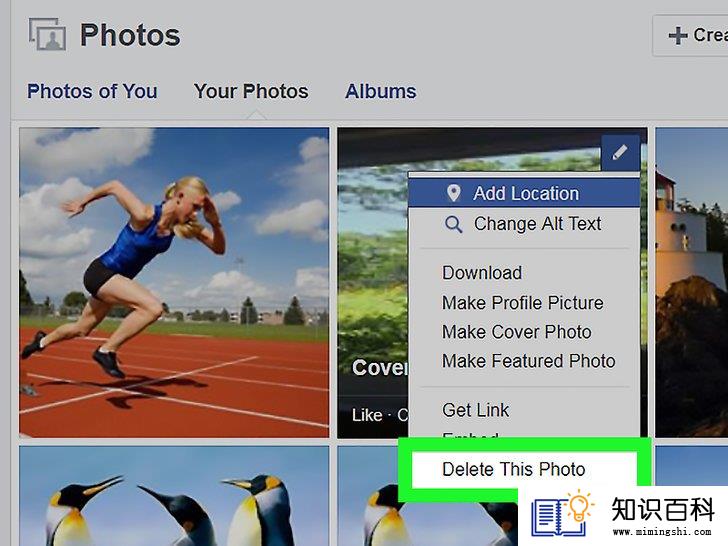Choose Make Profile Picture option
728x546 pixels.
[x=523, y=303]
